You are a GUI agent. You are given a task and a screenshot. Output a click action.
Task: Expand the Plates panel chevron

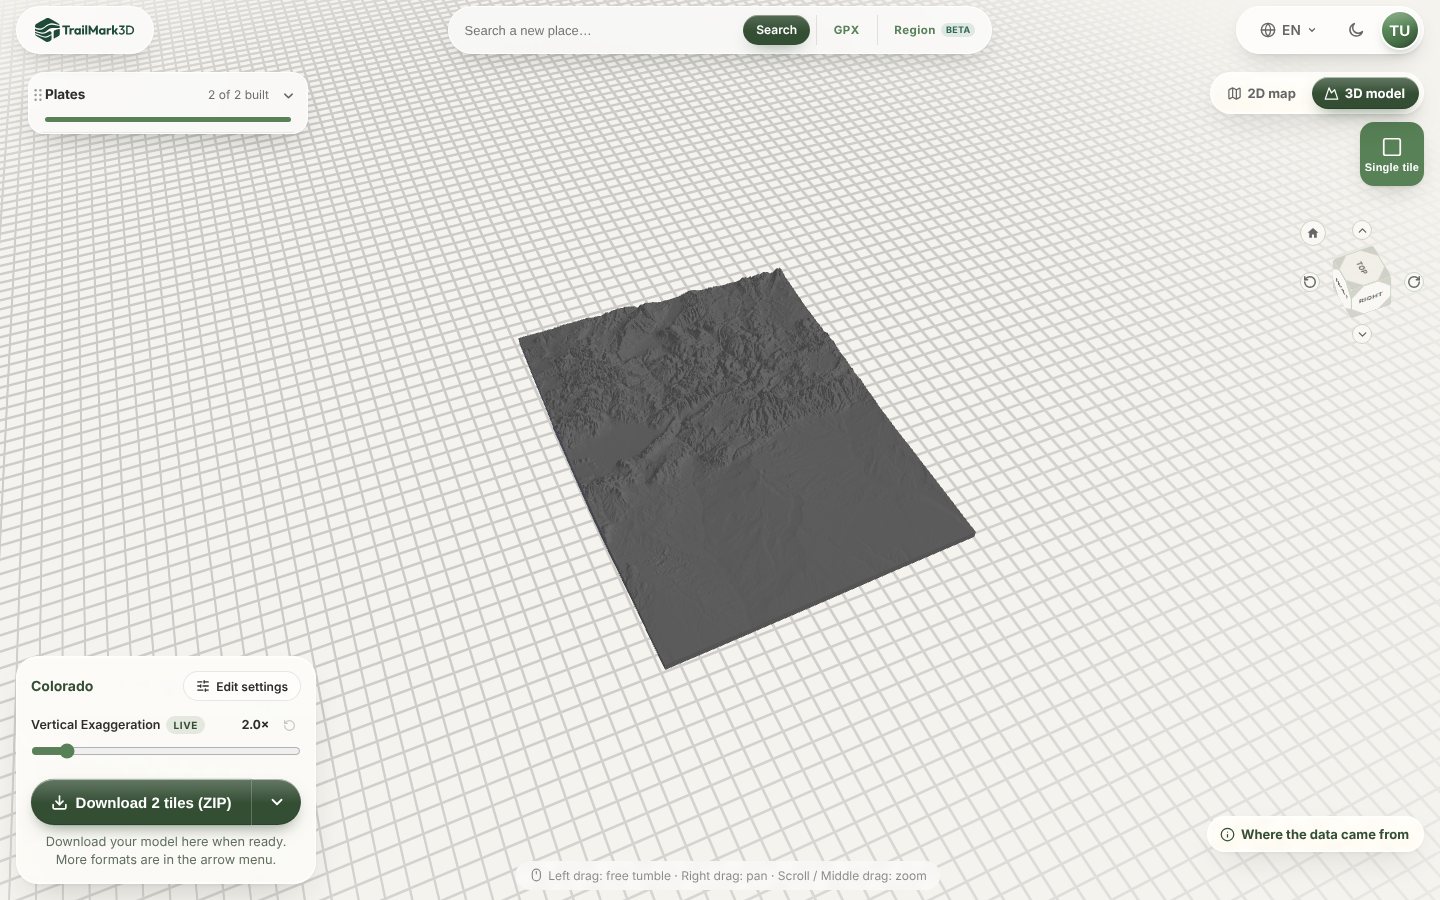288,96
